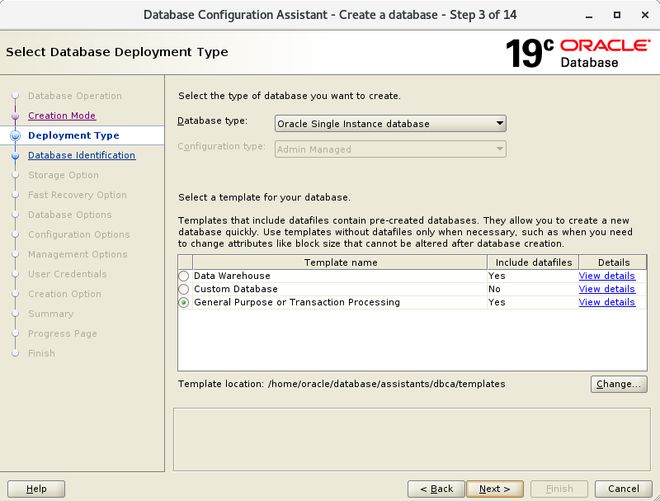Click the Database Identification step bullet icon
Viewport: 660px width, 501px height.
(x=15, y=155)
